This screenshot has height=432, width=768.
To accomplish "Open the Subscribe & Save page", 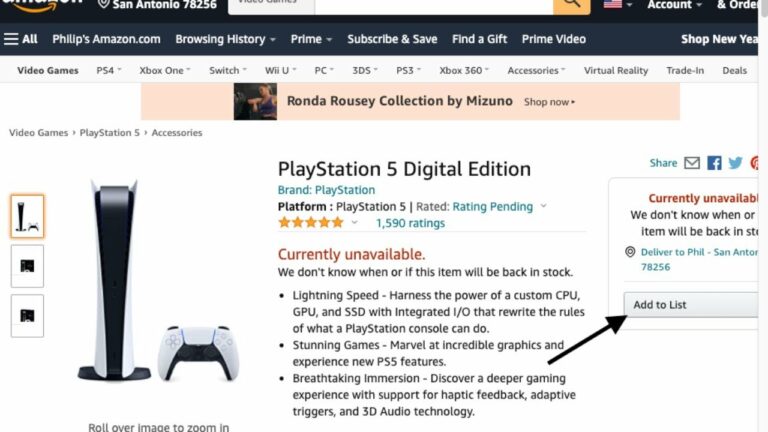I will pyautogui.click(x=392, y=39).
